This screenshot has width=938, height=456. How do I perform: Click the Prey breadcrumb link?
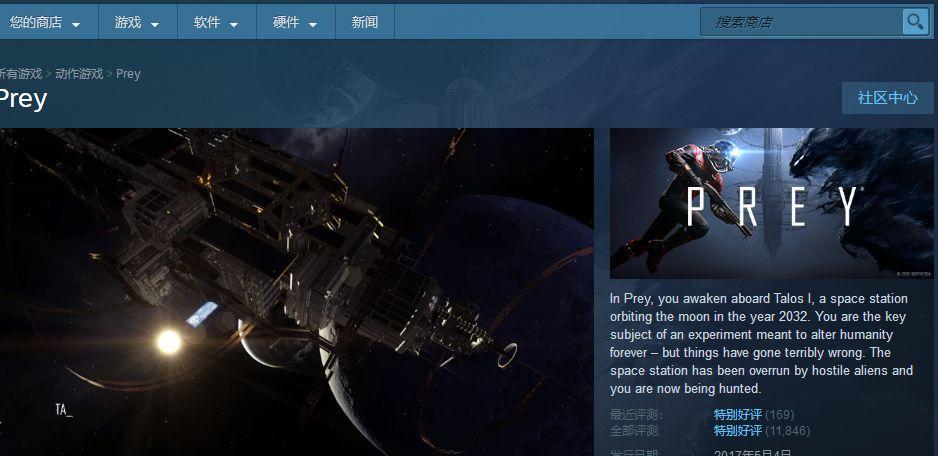click(128, 74)
